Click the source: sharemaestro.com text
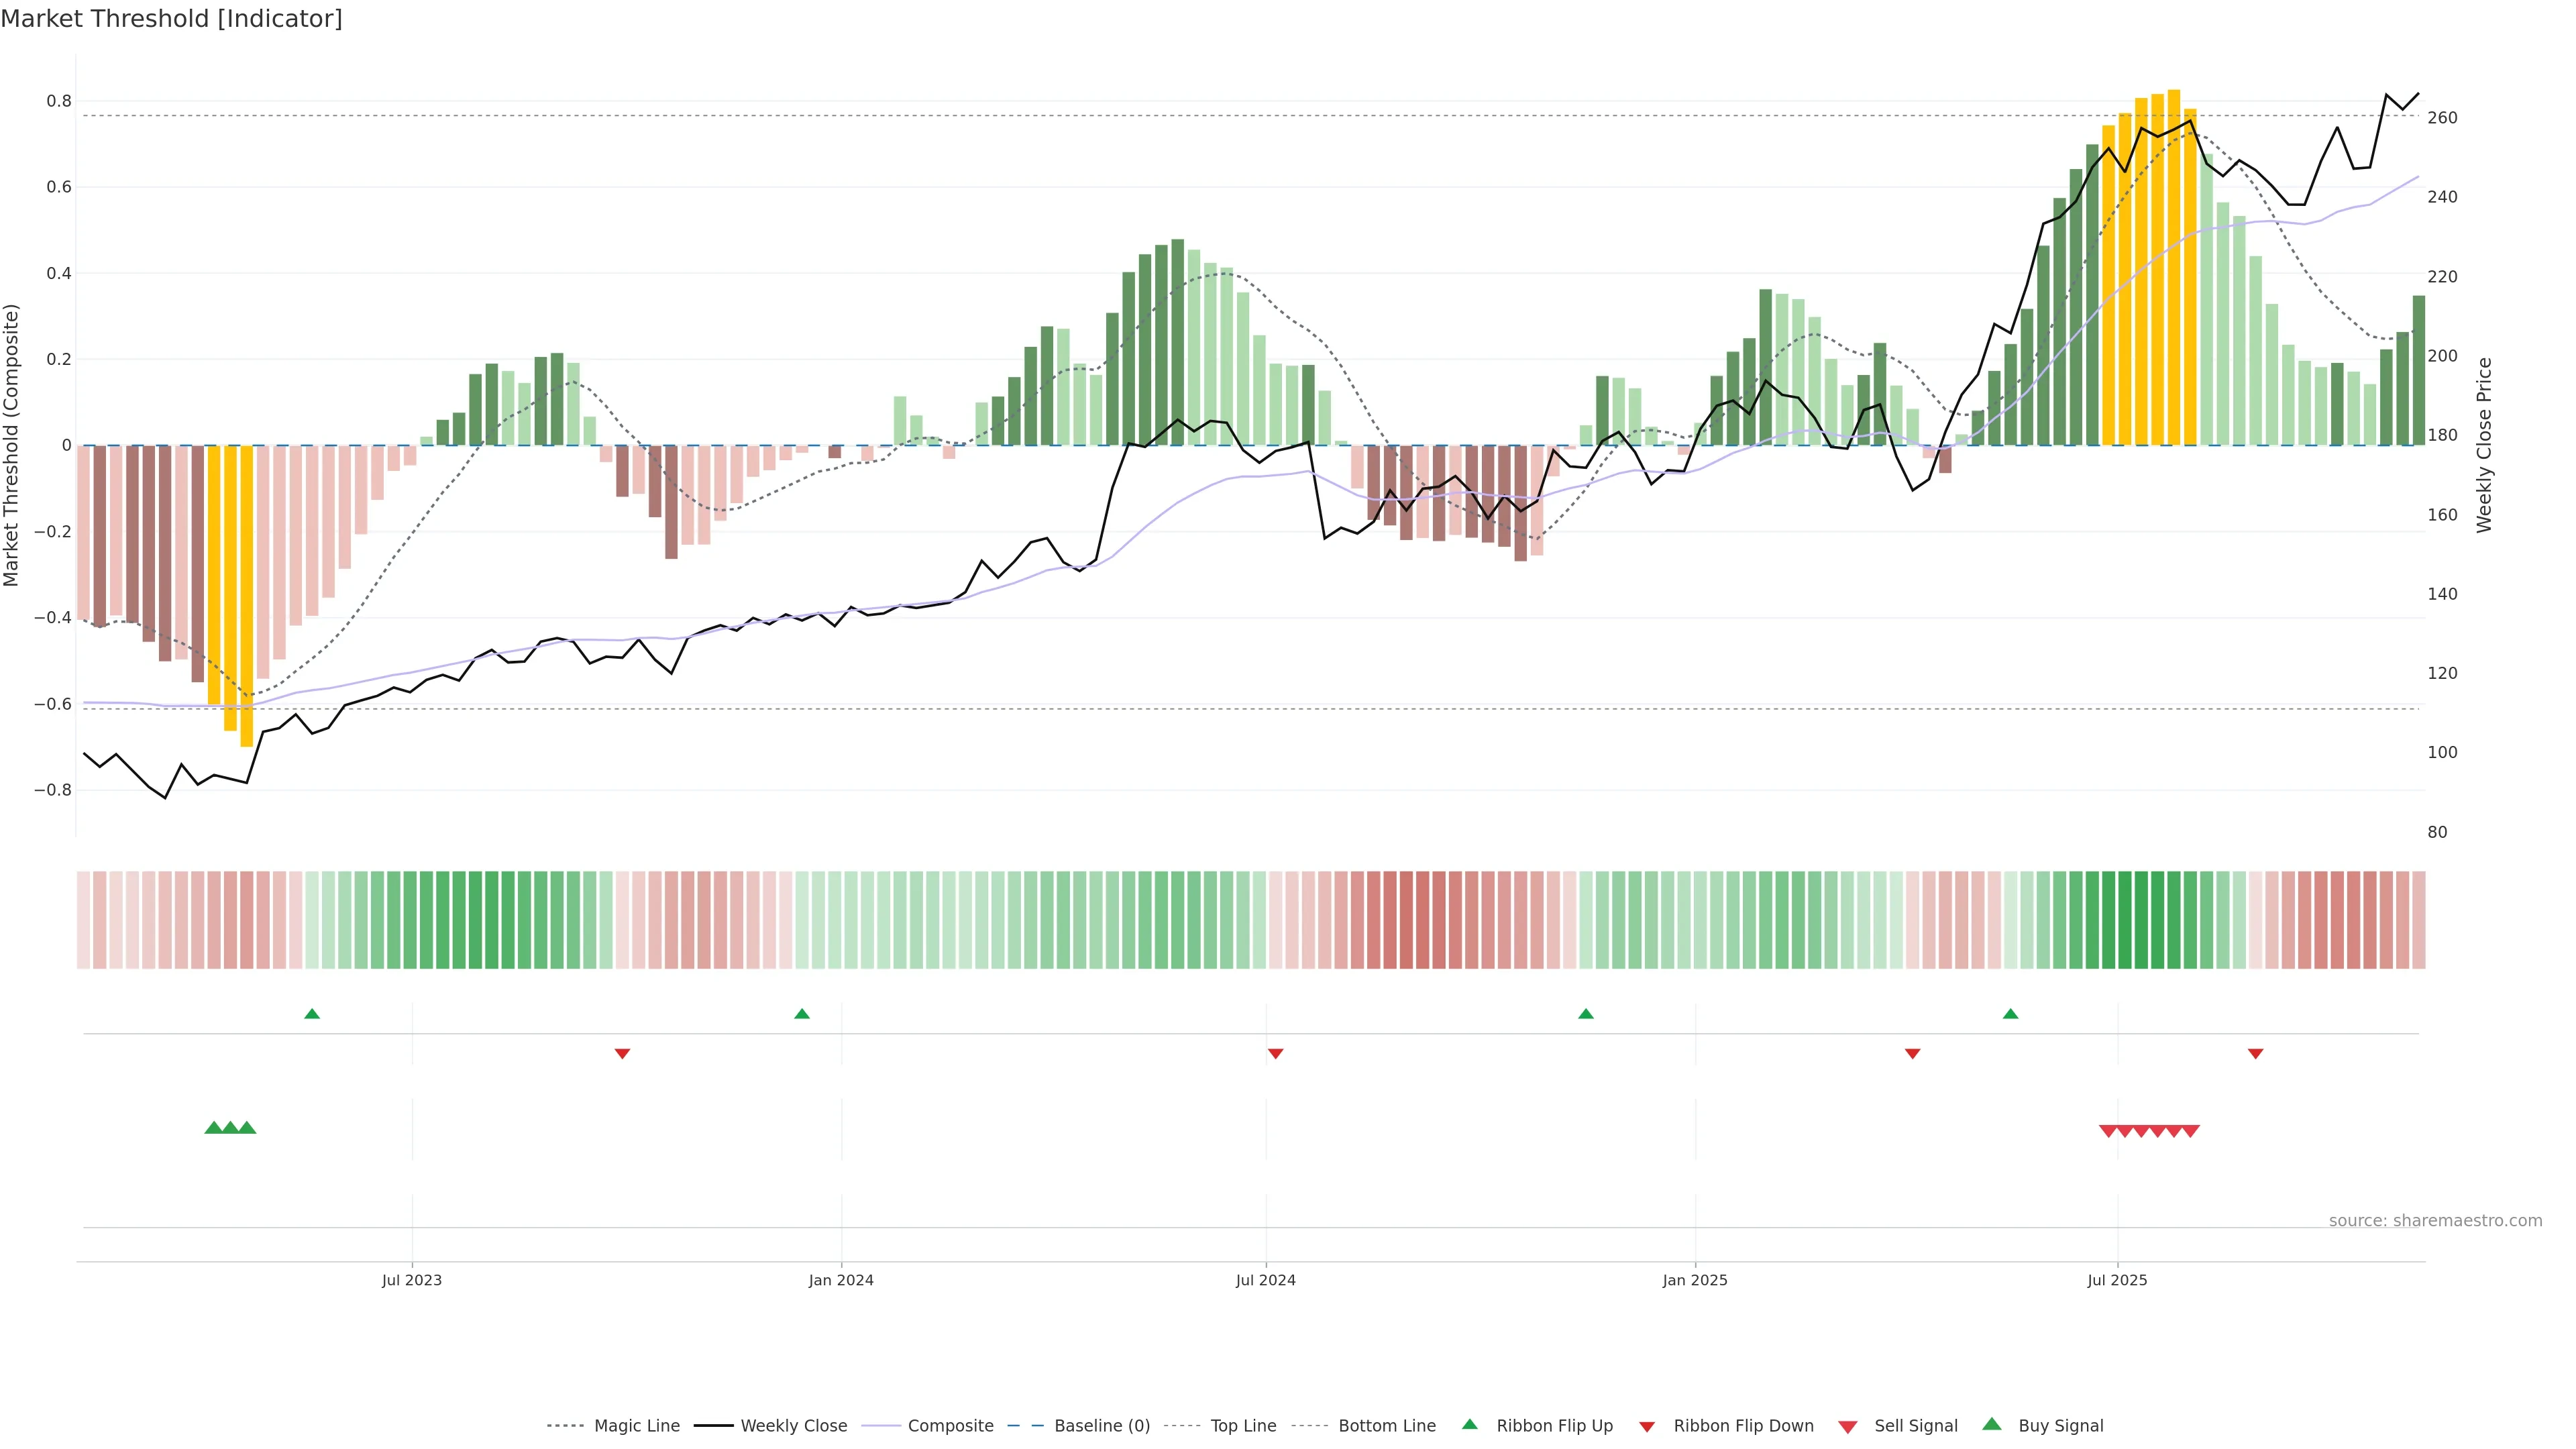The height and width of the screenshot is (1449, 2576). pyautogui.click(x=2435, y=1221)
